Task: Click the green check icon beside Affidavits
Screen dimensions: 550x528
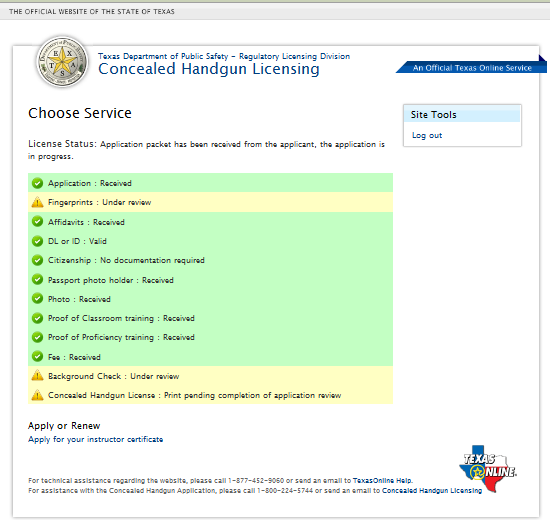Action: point(37,222)
